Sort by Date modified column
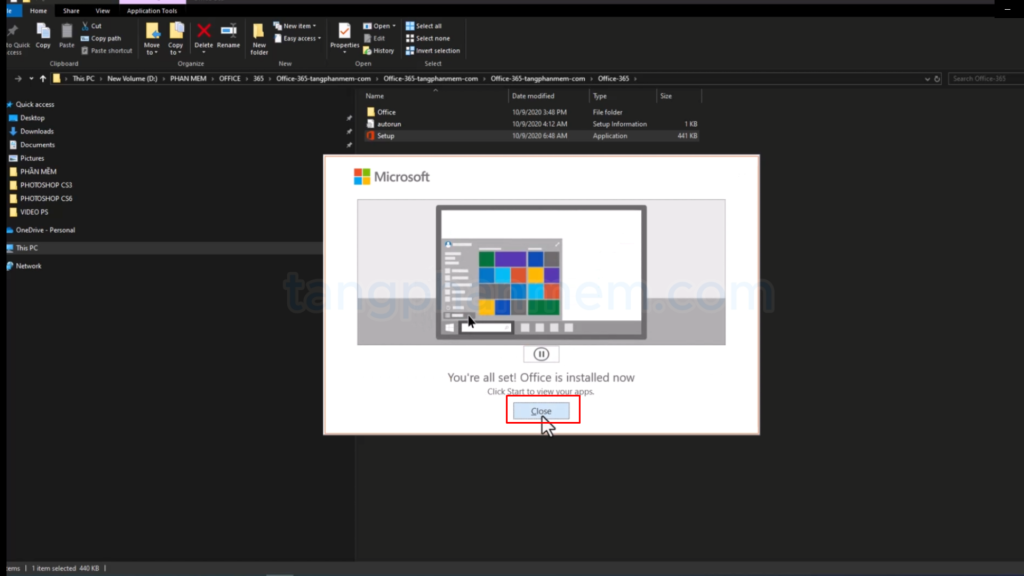This screenshot has width=1024, height=576. [x=533, y=96]
